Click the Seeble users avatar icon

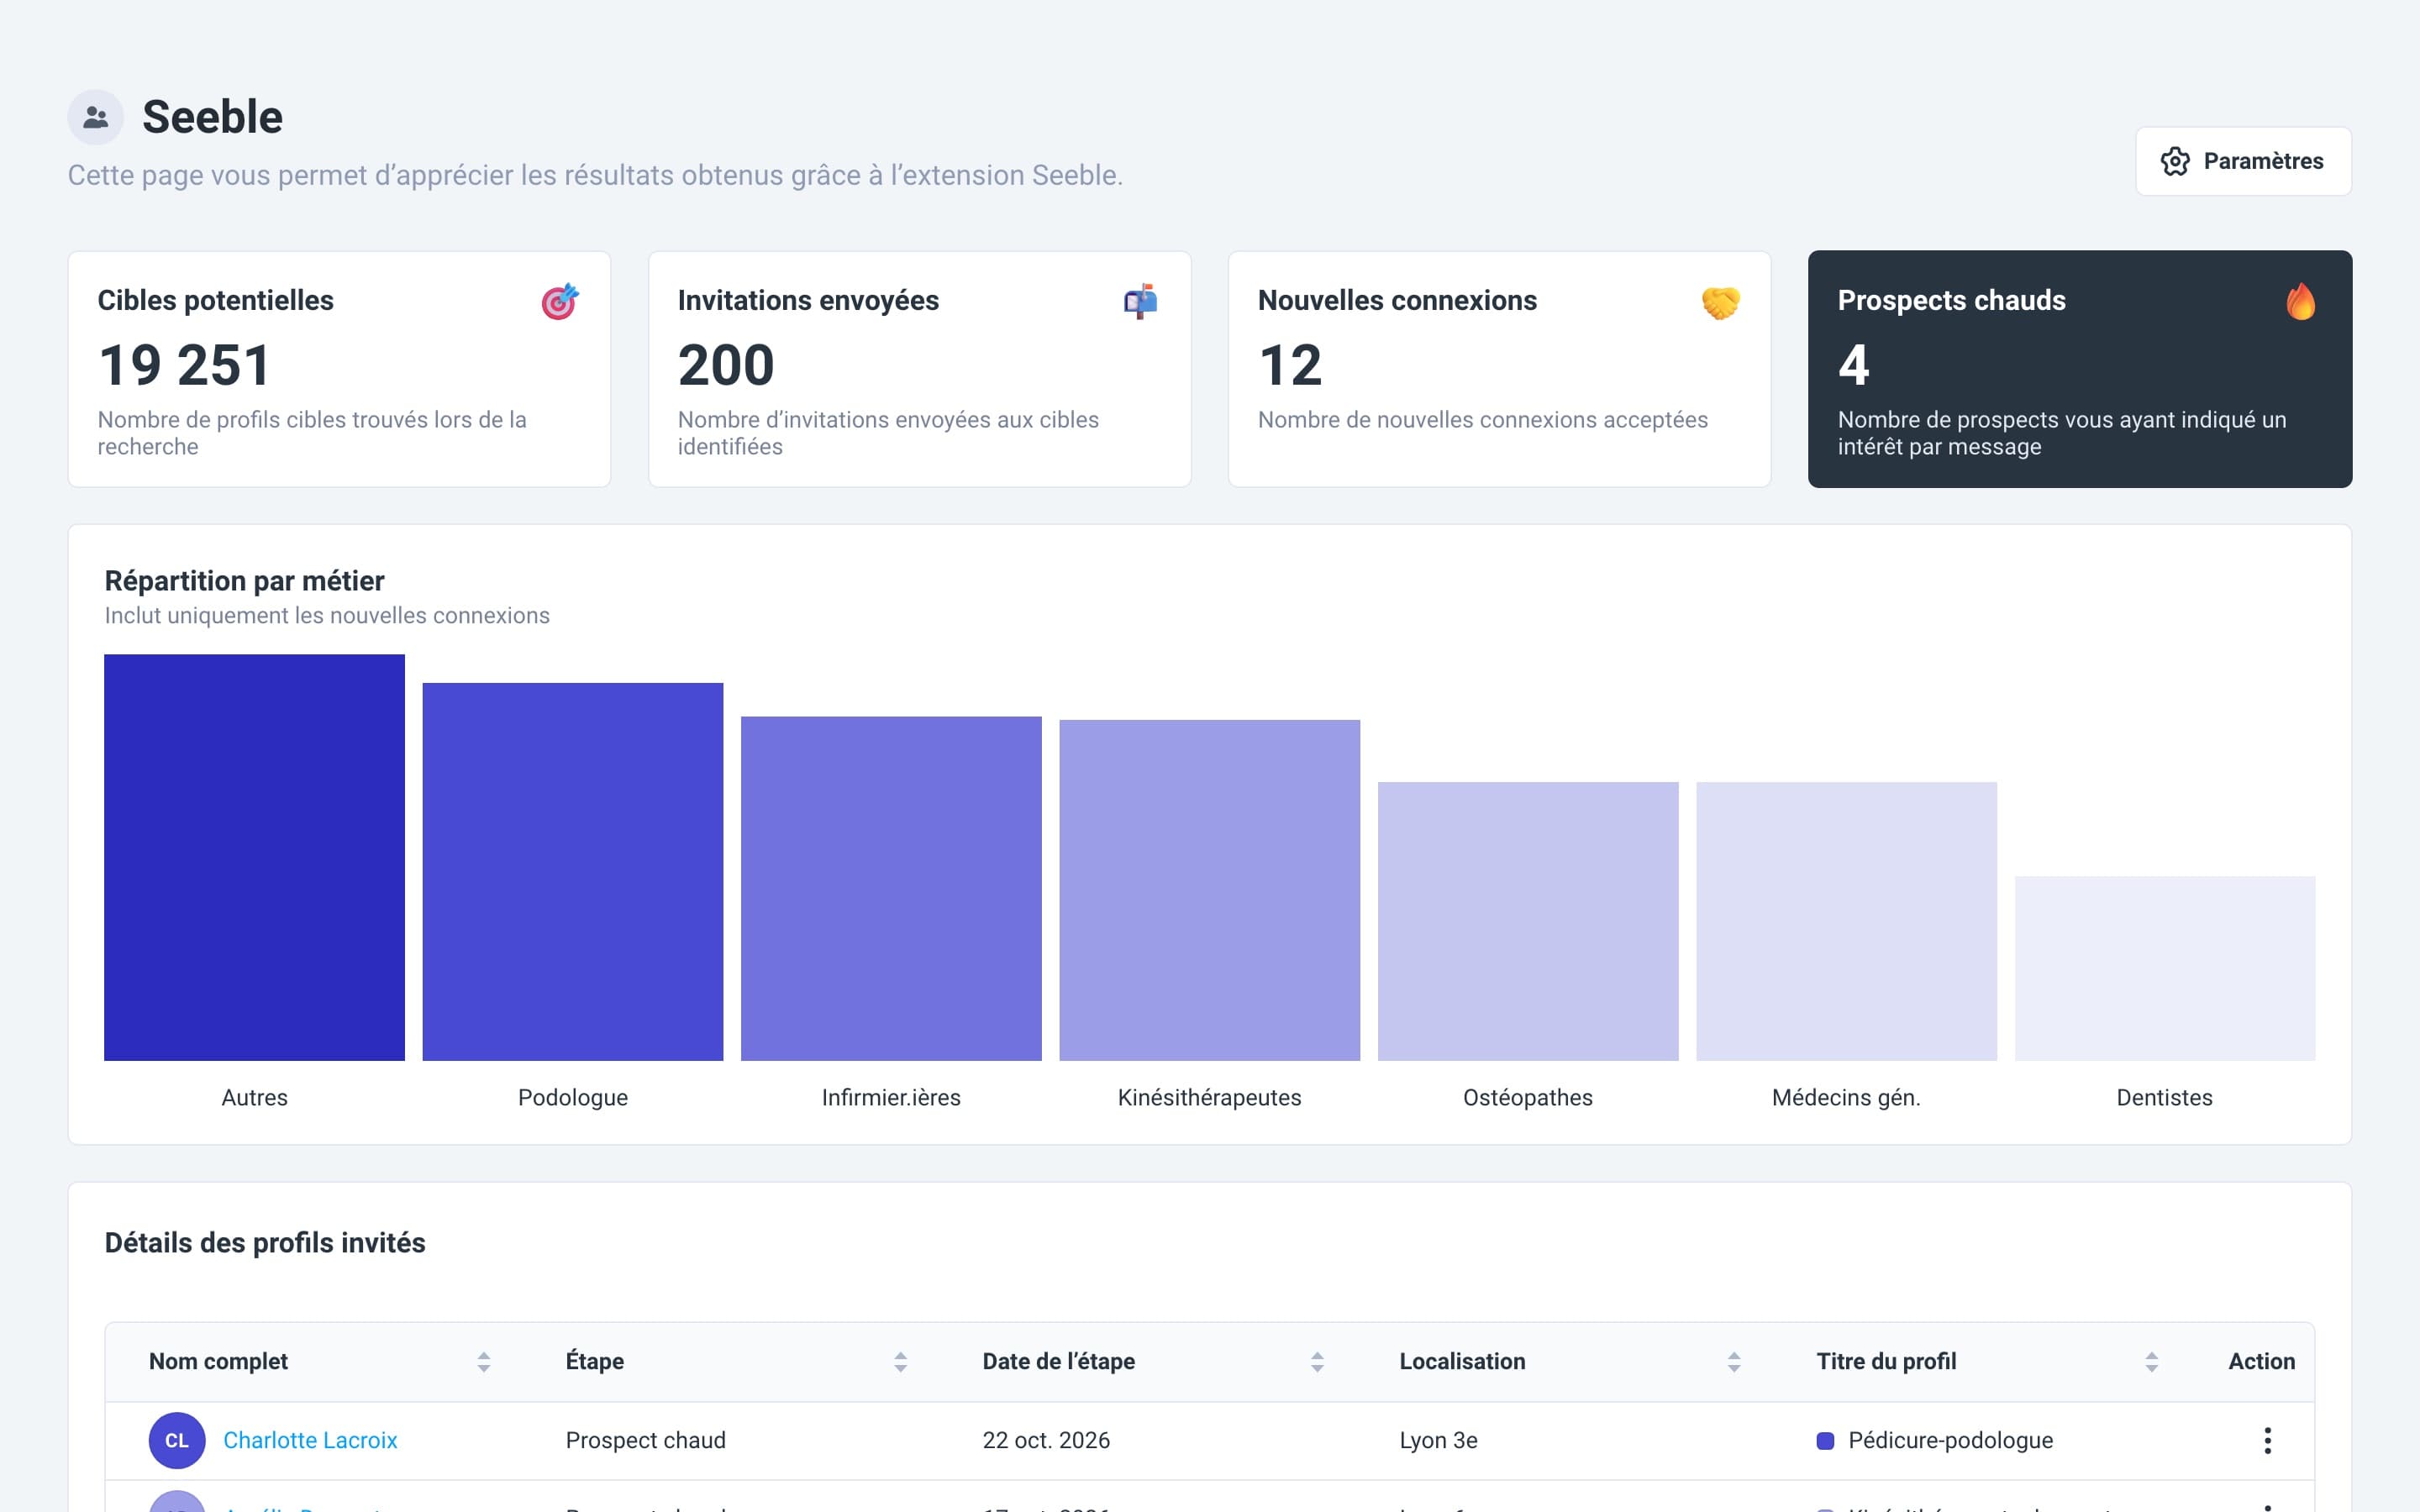(96, 117)
